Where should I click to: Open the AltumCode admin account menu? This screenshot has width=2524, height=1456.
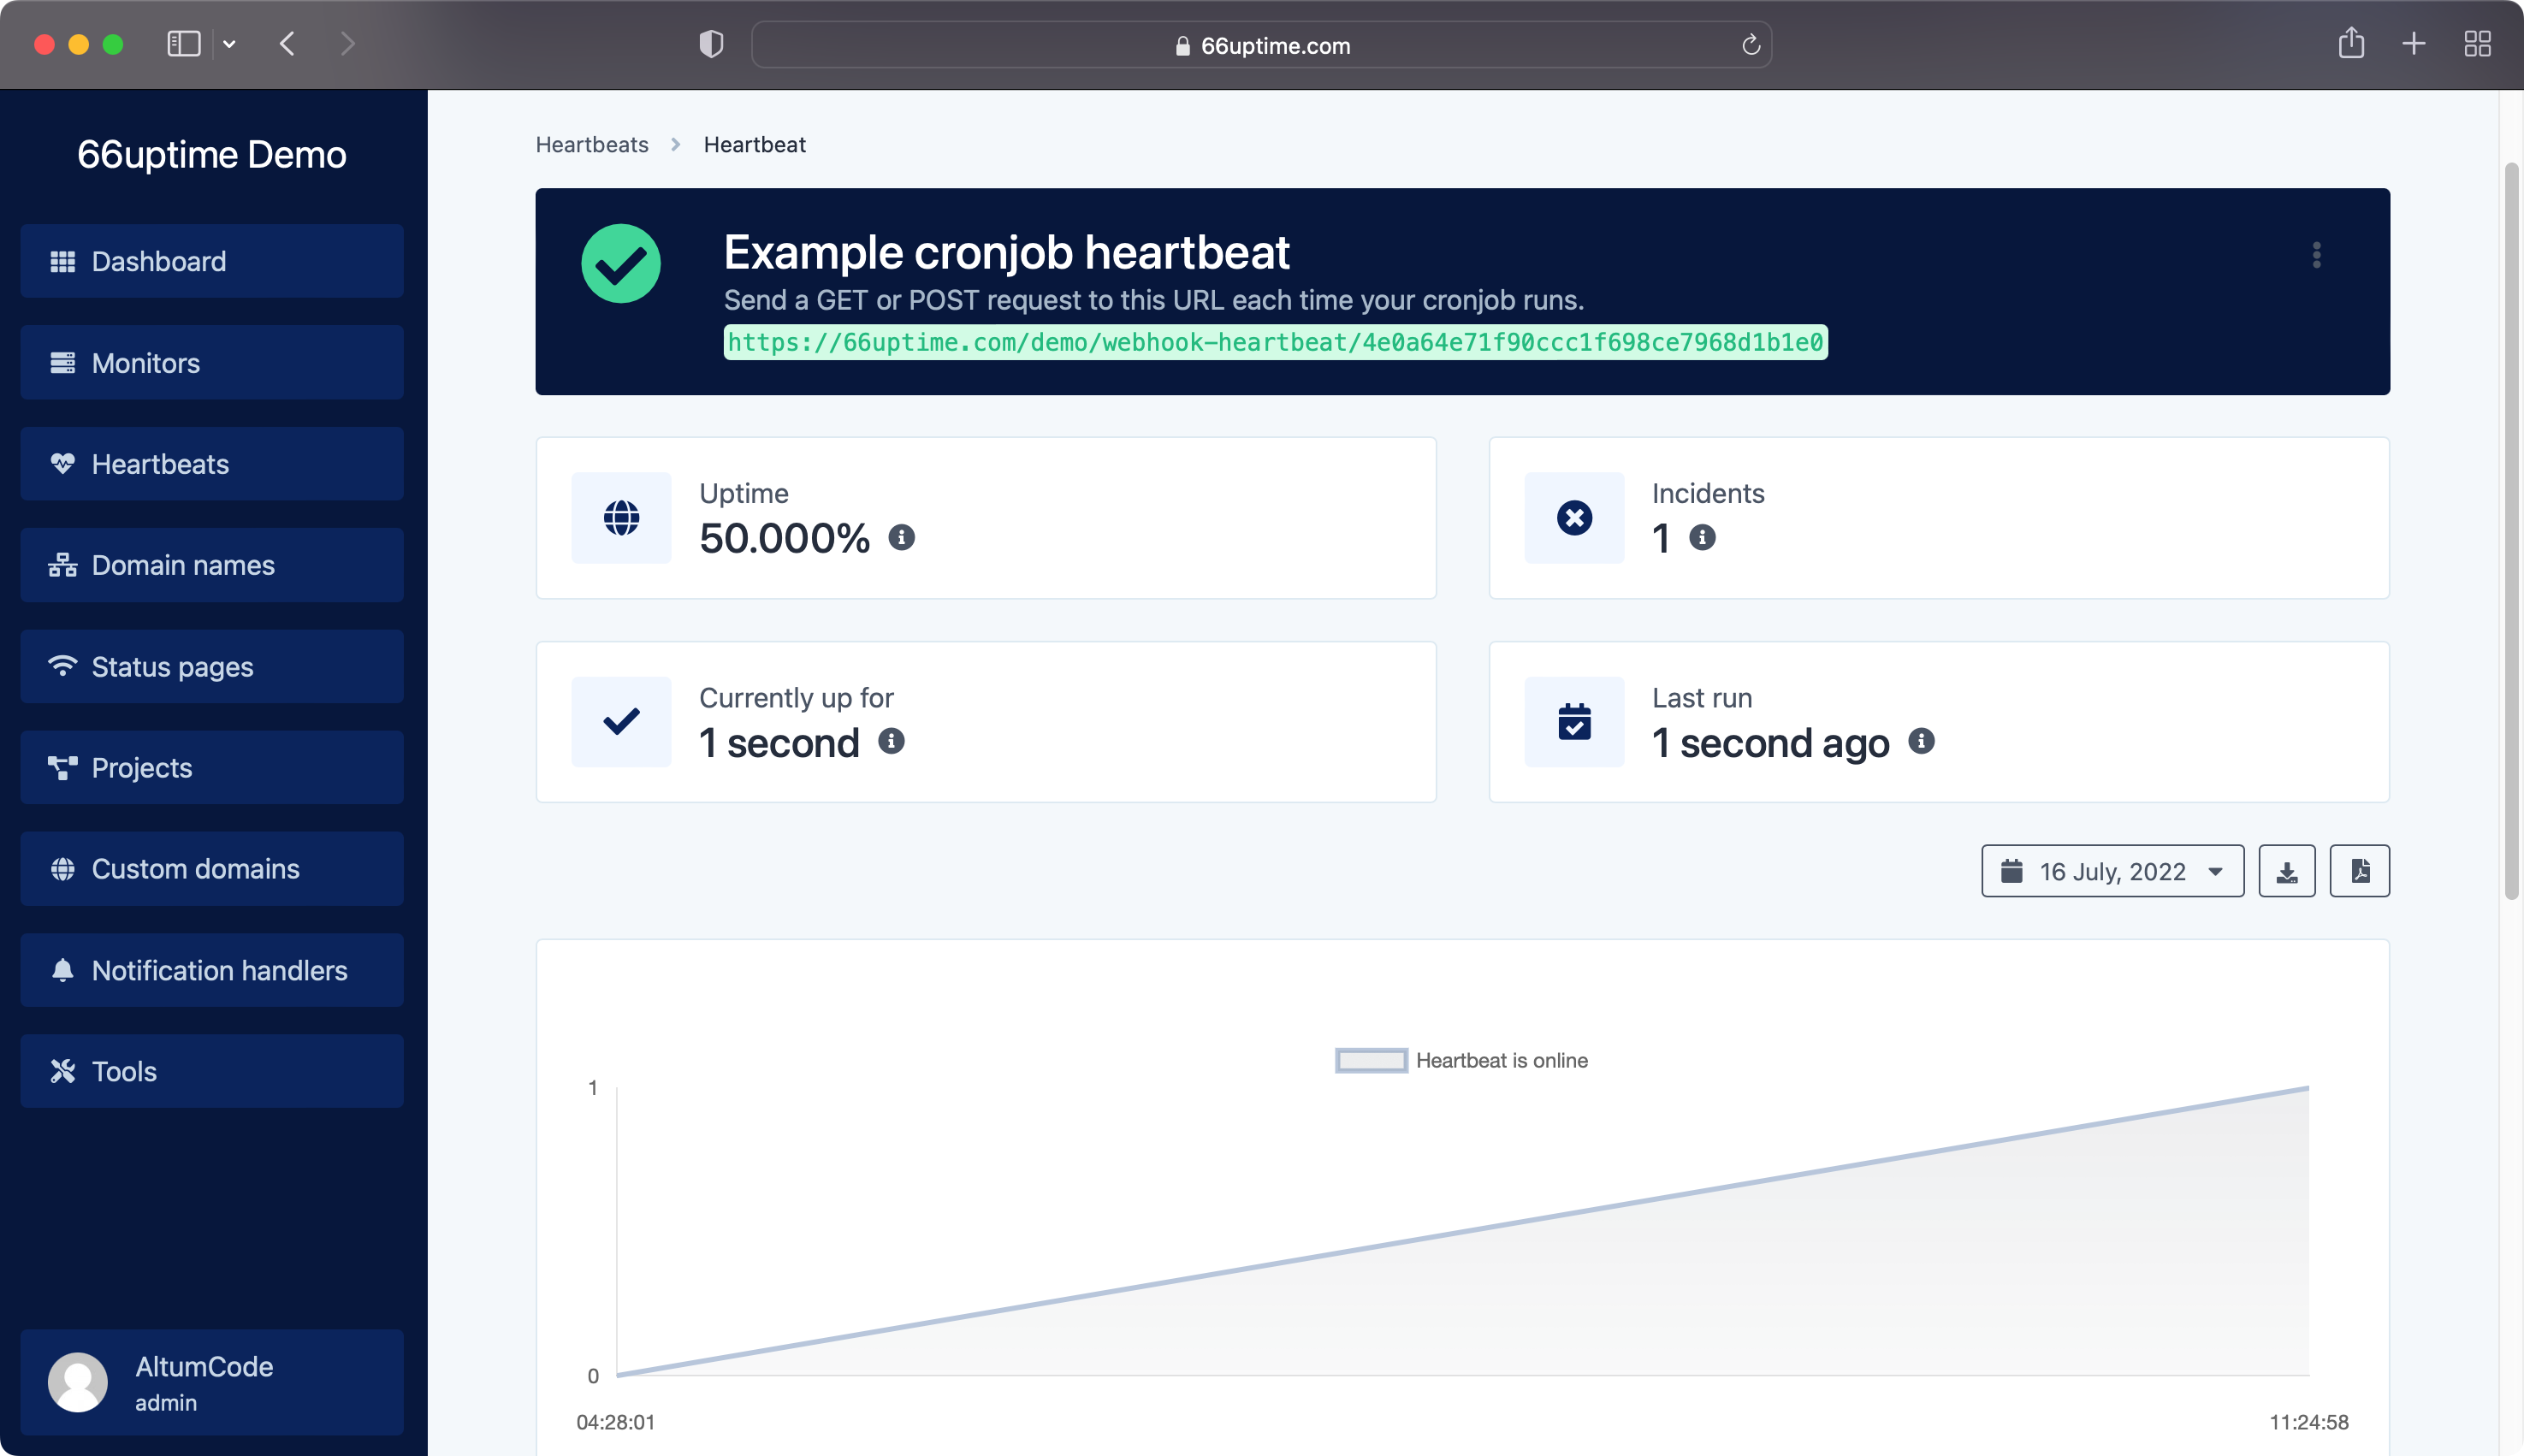point(212,1382)
